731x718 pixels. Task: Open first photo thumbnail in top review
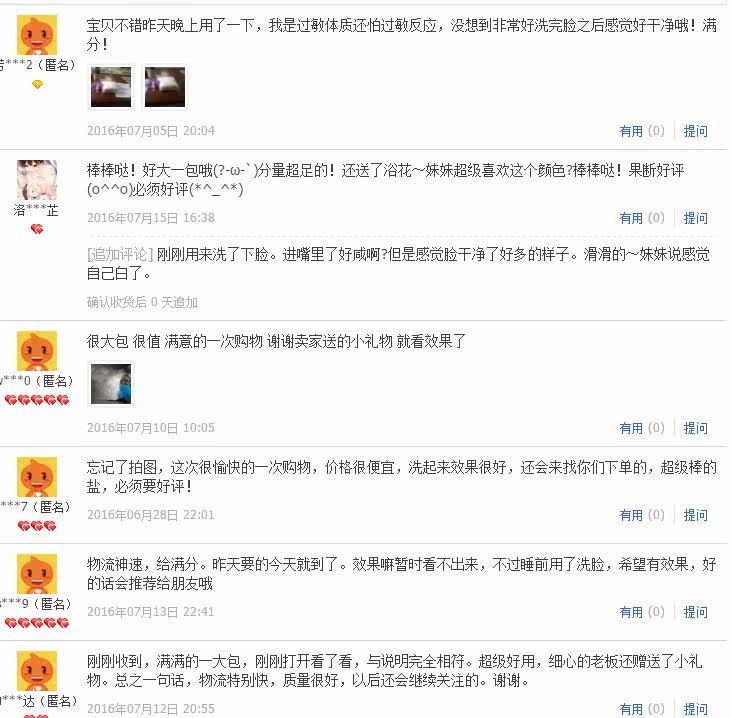pyautogui.click(x=111, y=87)
